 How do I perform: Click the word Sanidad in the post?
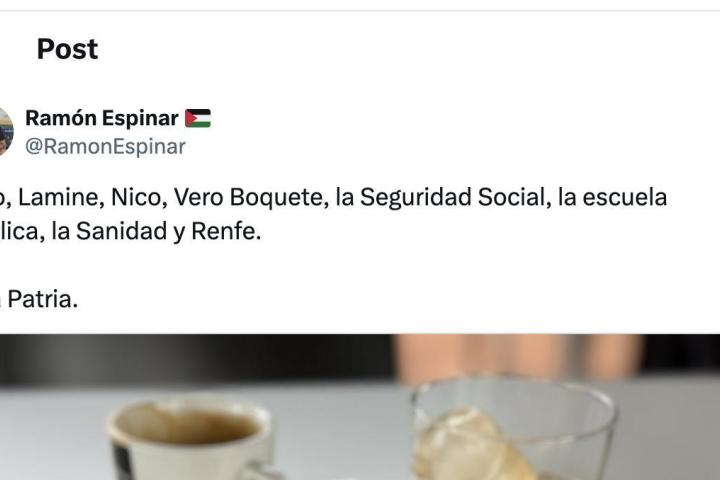click(121, 231)
